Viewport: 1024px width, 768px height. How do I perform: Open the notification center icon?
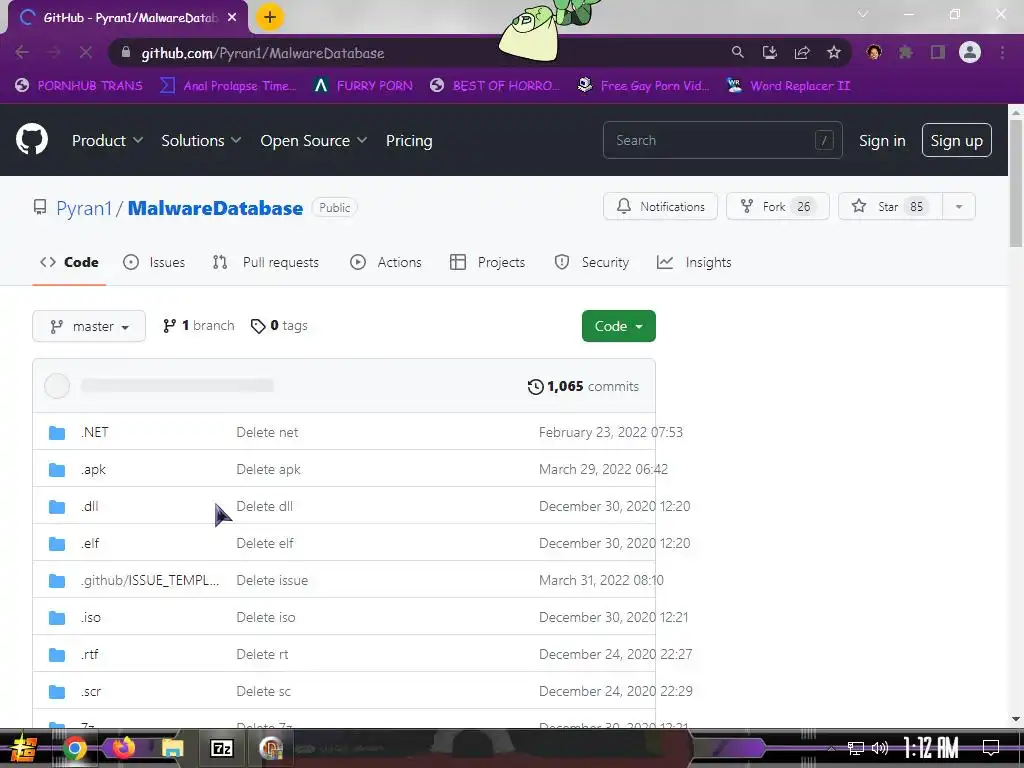(991, 748)
